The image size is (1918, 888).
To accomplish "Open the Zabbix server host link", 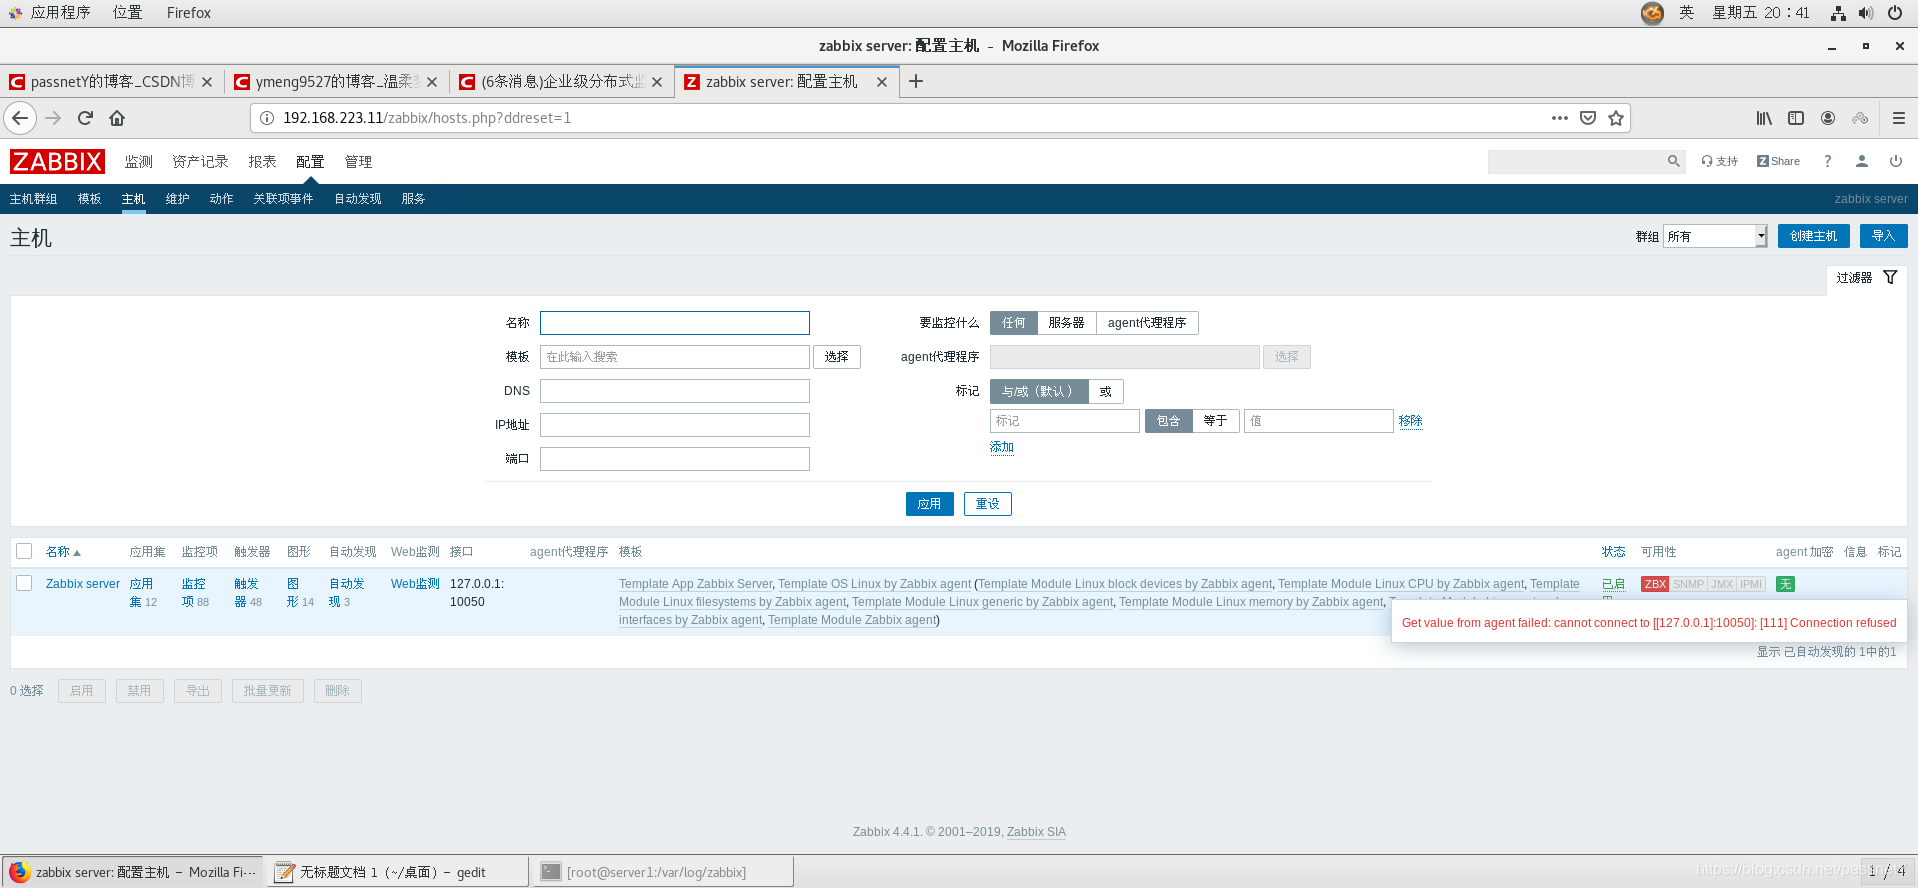I will [x=83, y=584].
